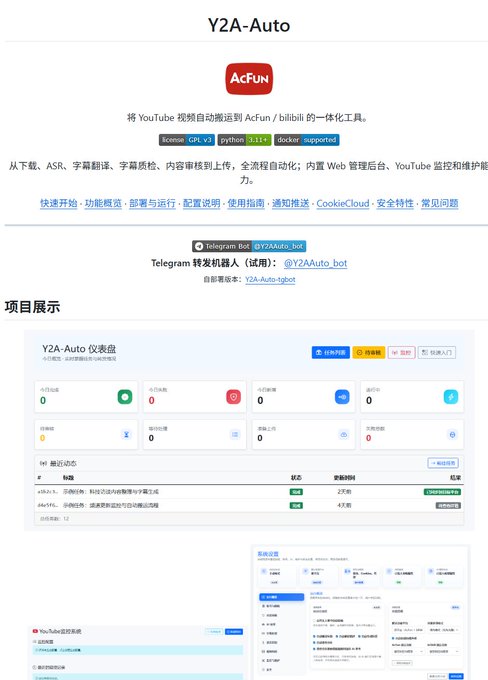Jump to 安全特性 section

395,203
